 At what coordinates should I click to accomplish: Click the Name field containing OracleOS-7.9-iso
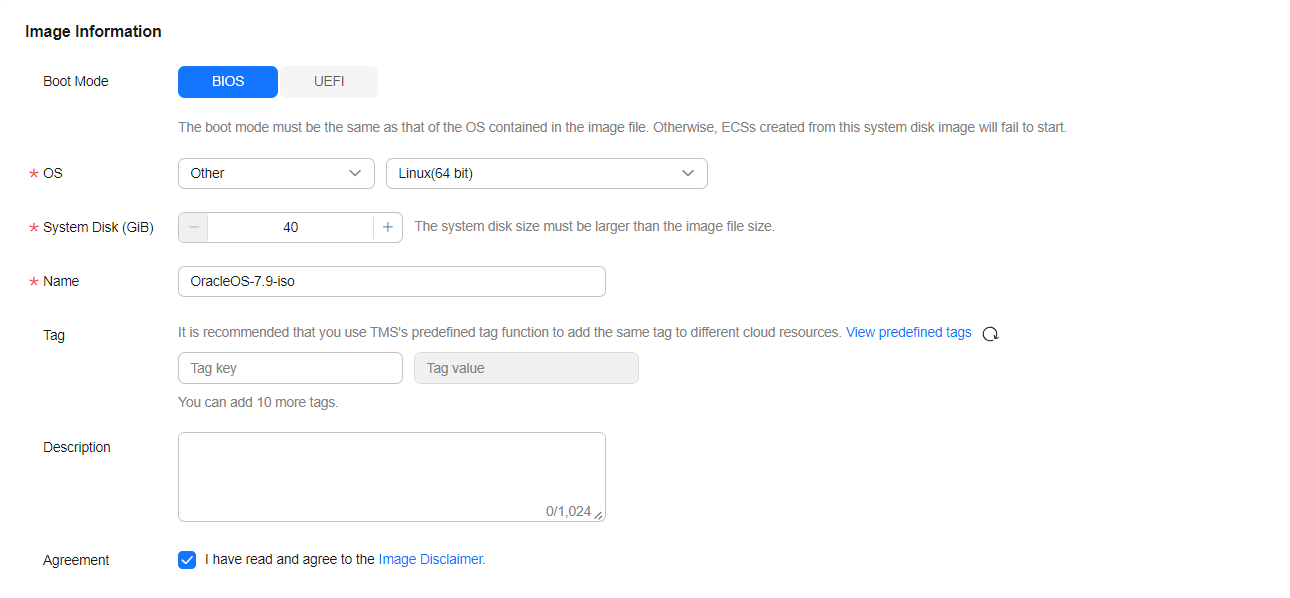click(x=391, y=282)
